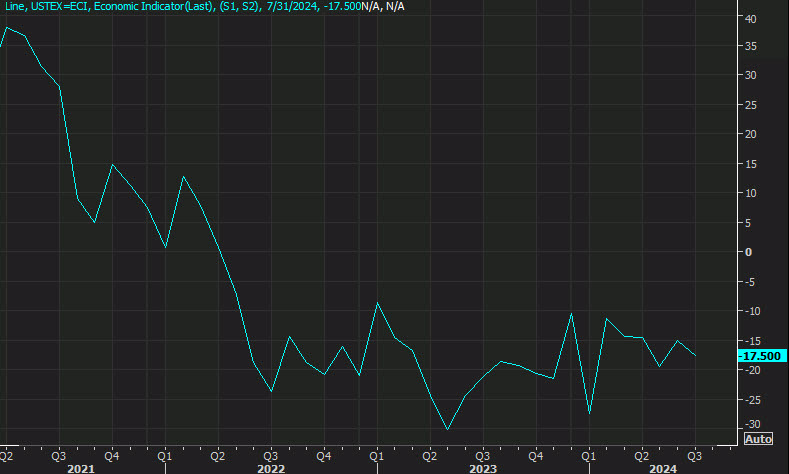
Task: Click the 2024 year label on the time axis
Action: pos(663,468)
